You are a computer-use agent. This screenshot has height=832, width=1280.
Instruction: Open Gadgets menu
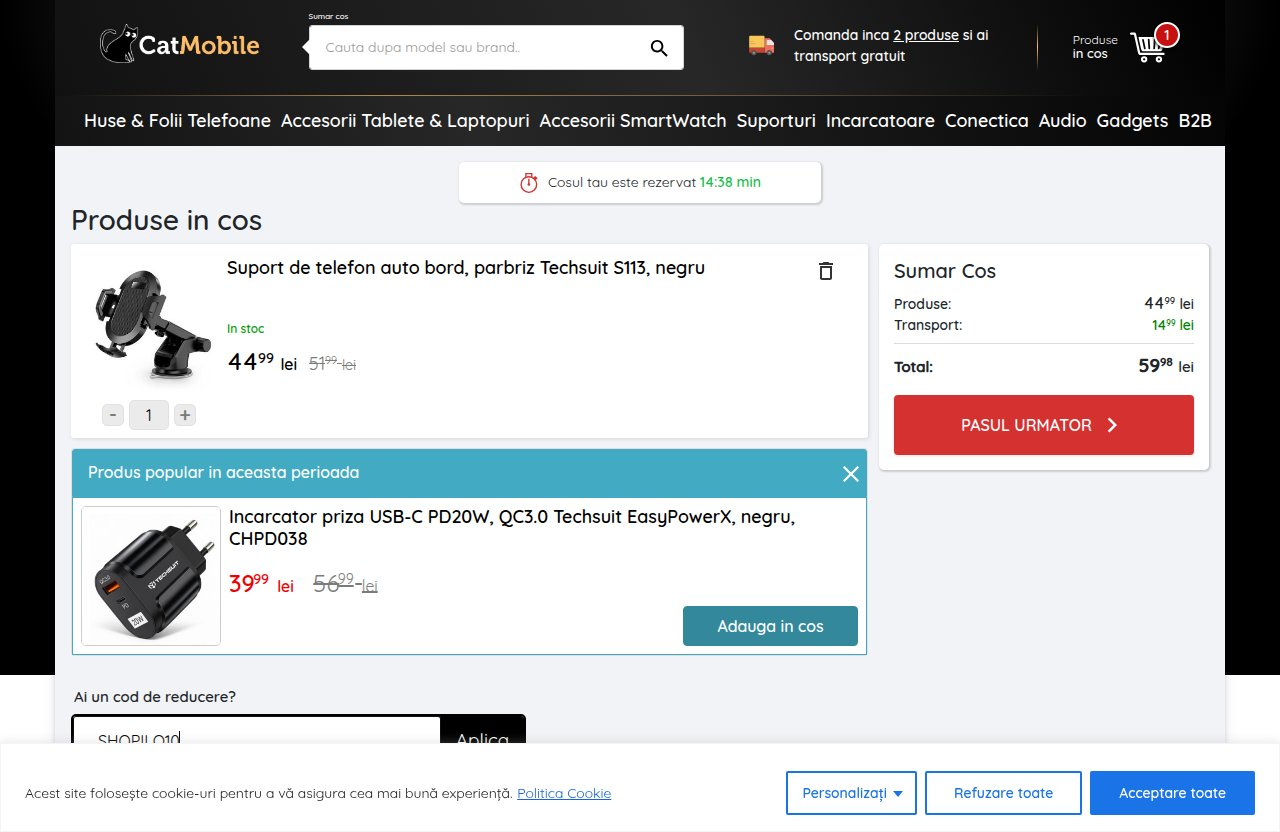pos(1132,121)
